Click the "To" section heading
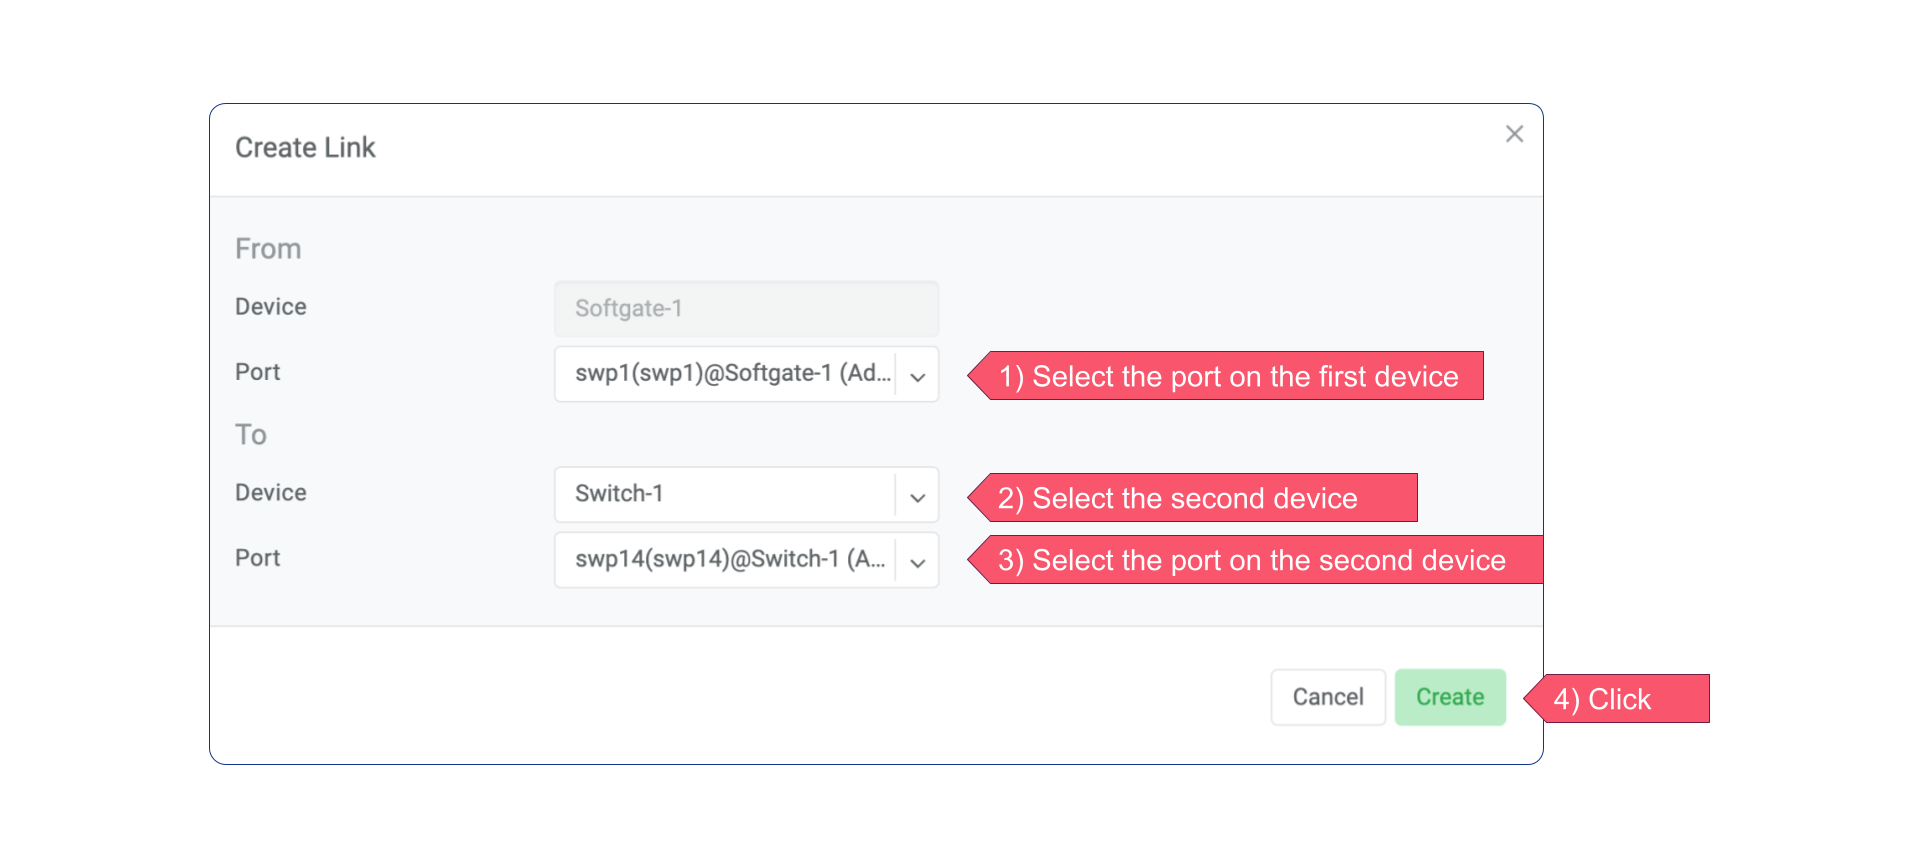This screenshot has width=1923, height=865. pos(251,435)
